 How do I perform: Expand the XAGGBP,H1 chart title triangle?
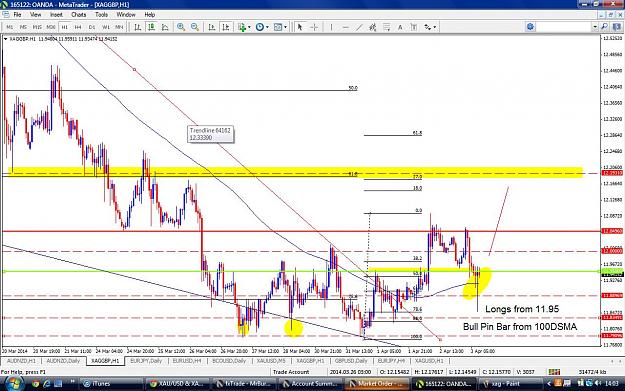tap(5, 39)
